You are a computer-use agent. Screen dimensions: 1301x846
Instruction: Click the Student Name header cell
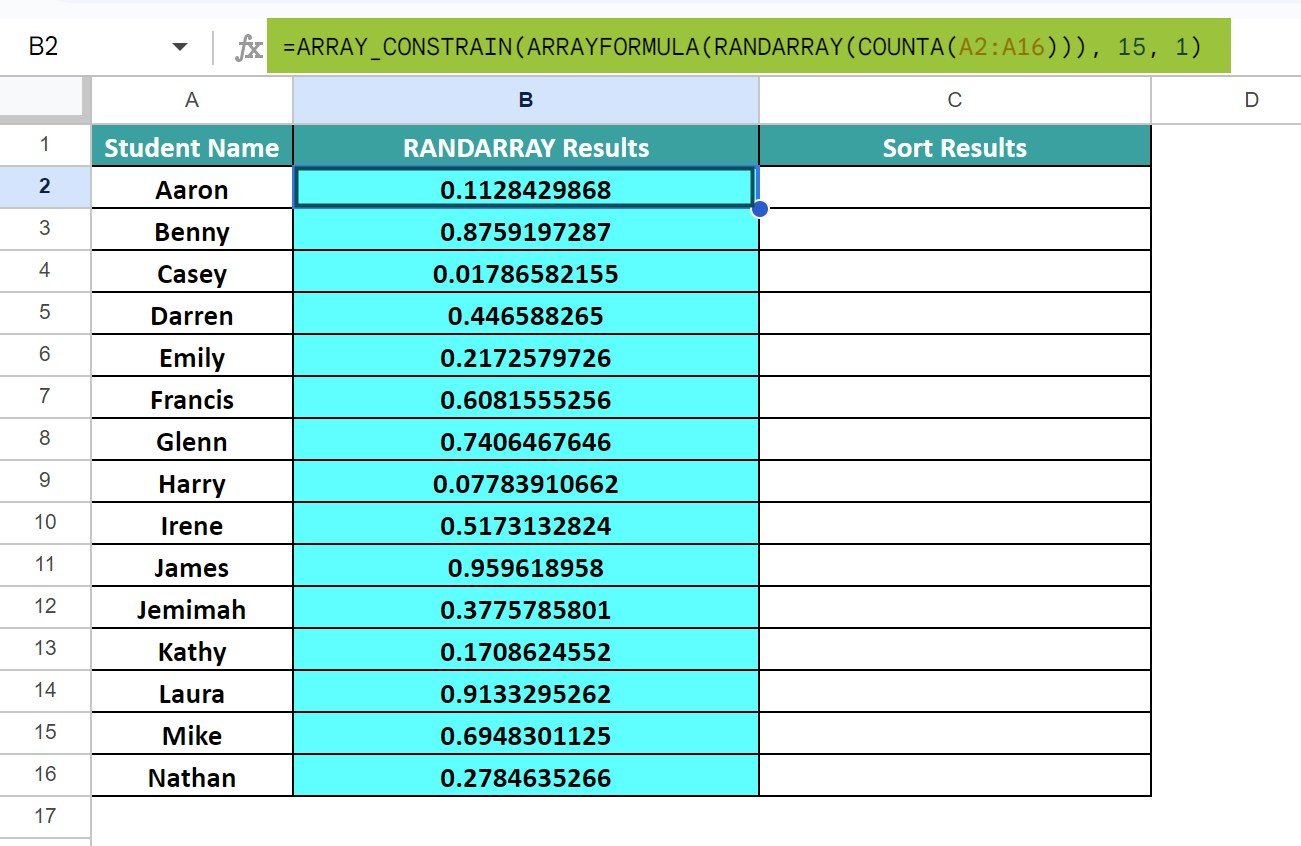click(192, 147)
